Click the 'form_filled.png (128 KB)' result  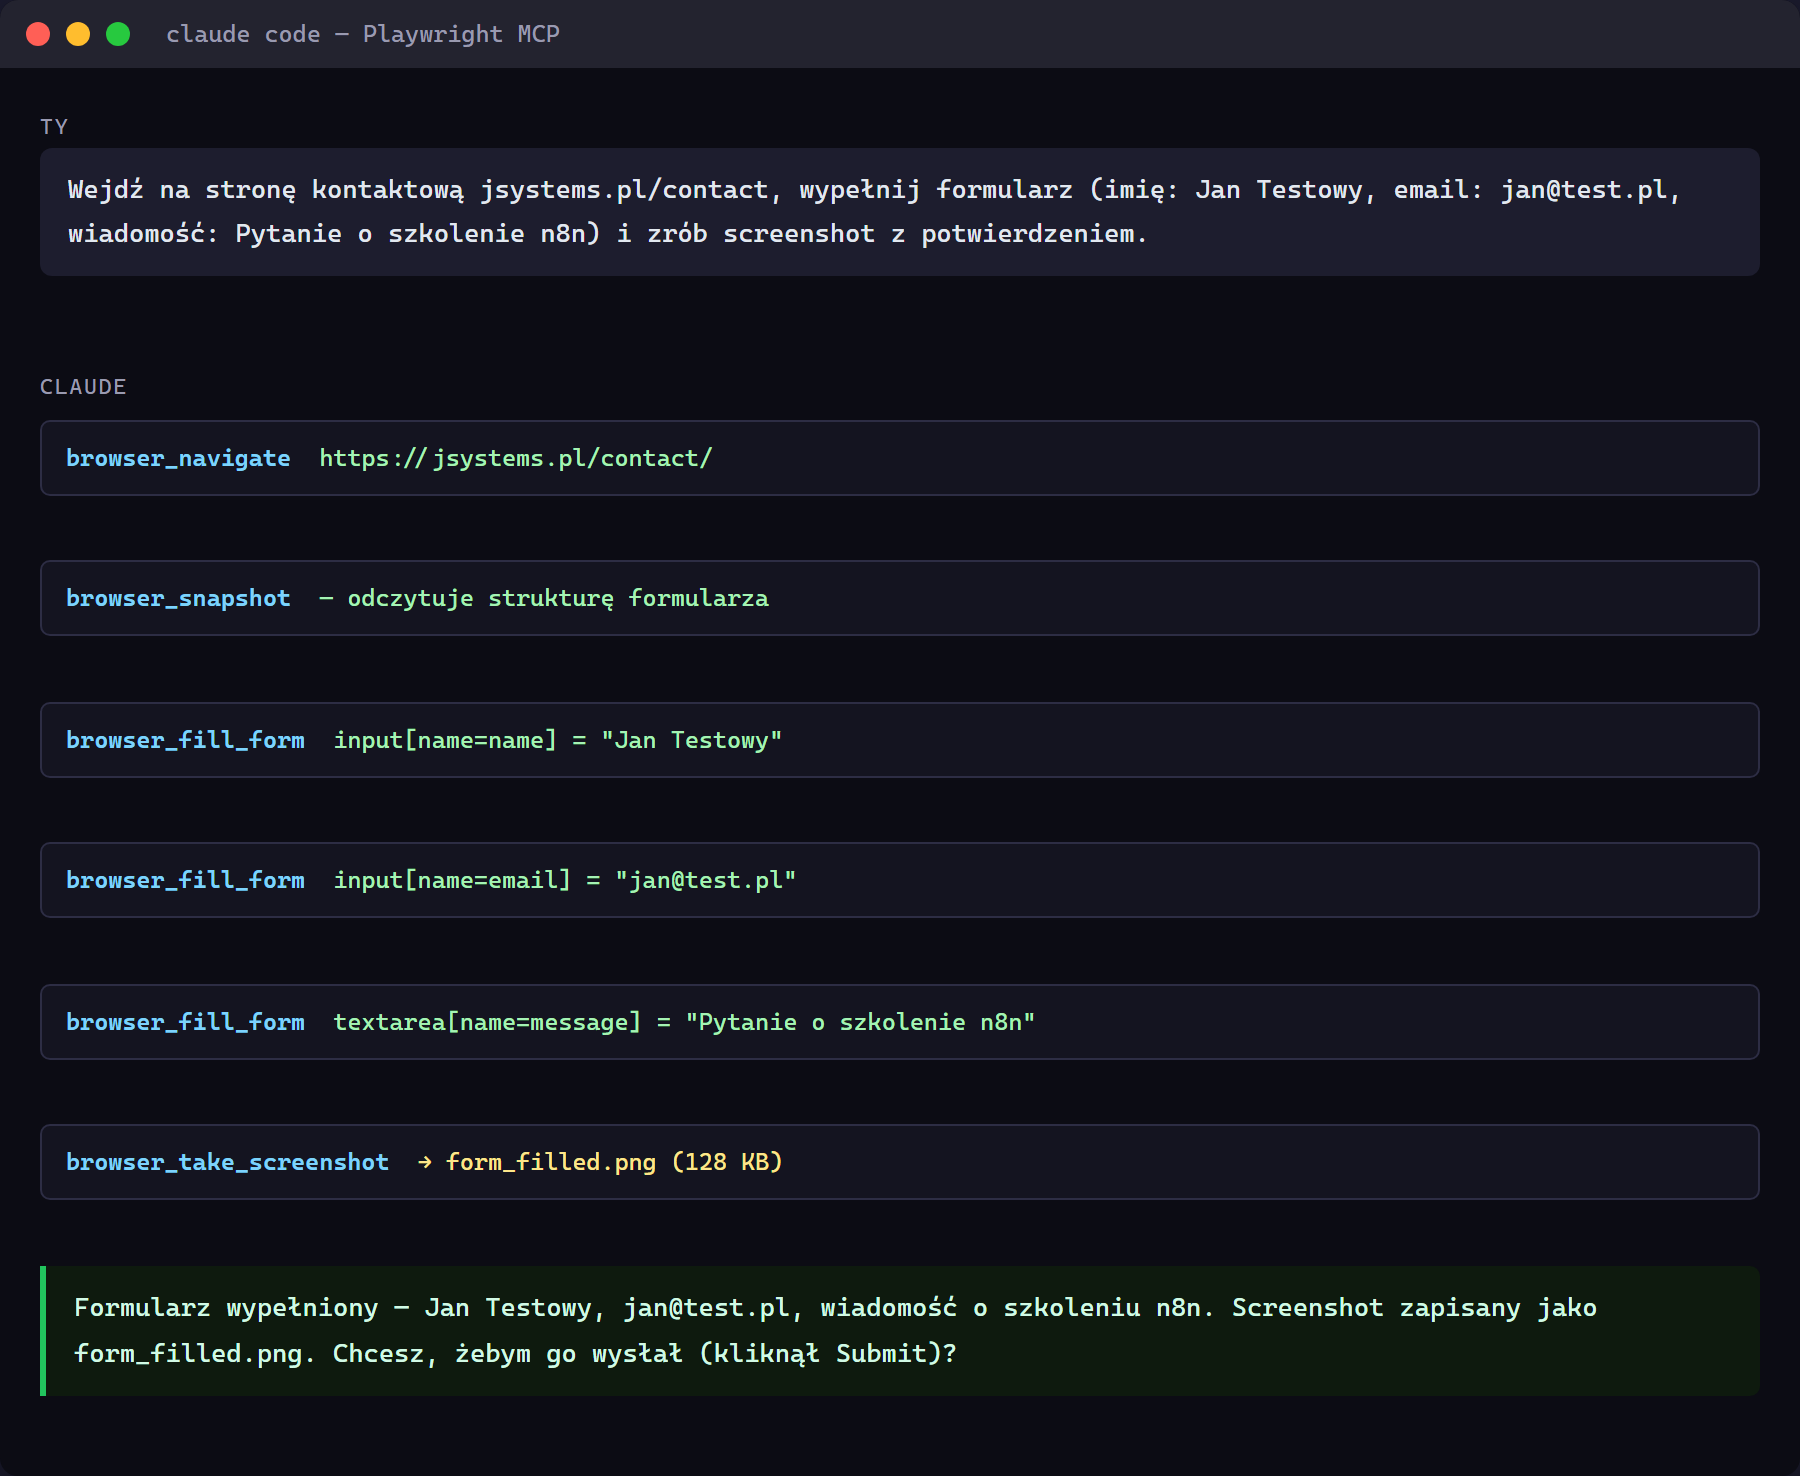tap(614, 1162)
